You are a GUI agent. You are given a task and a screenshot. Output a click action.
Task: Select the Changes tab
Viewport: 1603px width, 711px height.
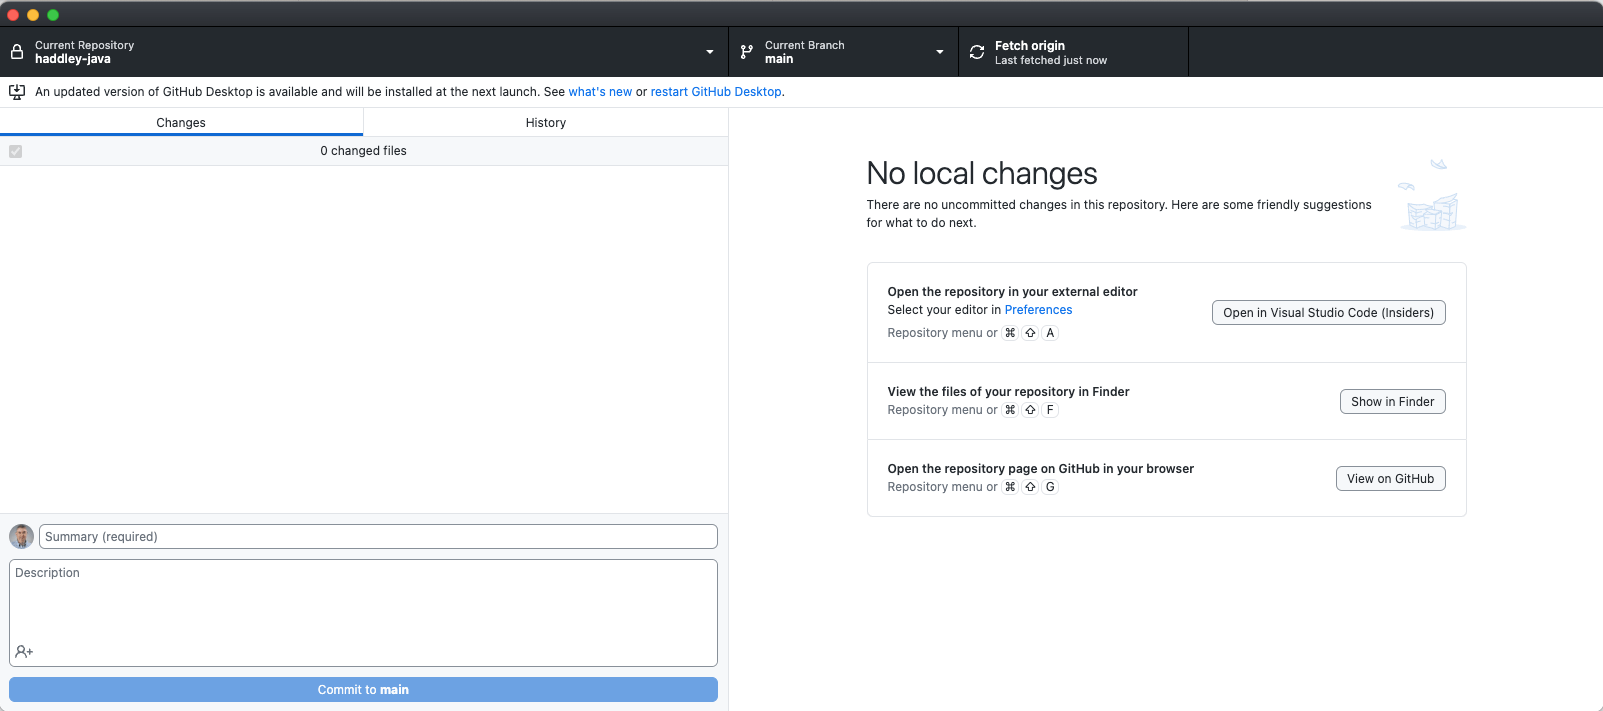coord(181,123)
